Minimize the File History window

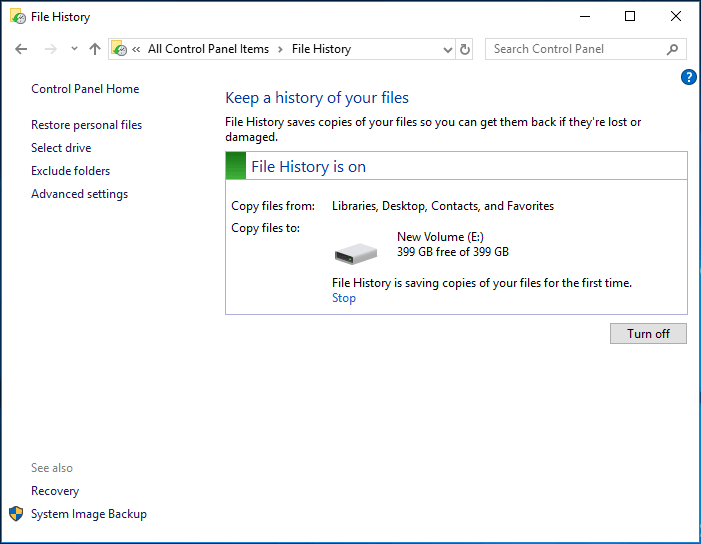(x=585, y=17)
